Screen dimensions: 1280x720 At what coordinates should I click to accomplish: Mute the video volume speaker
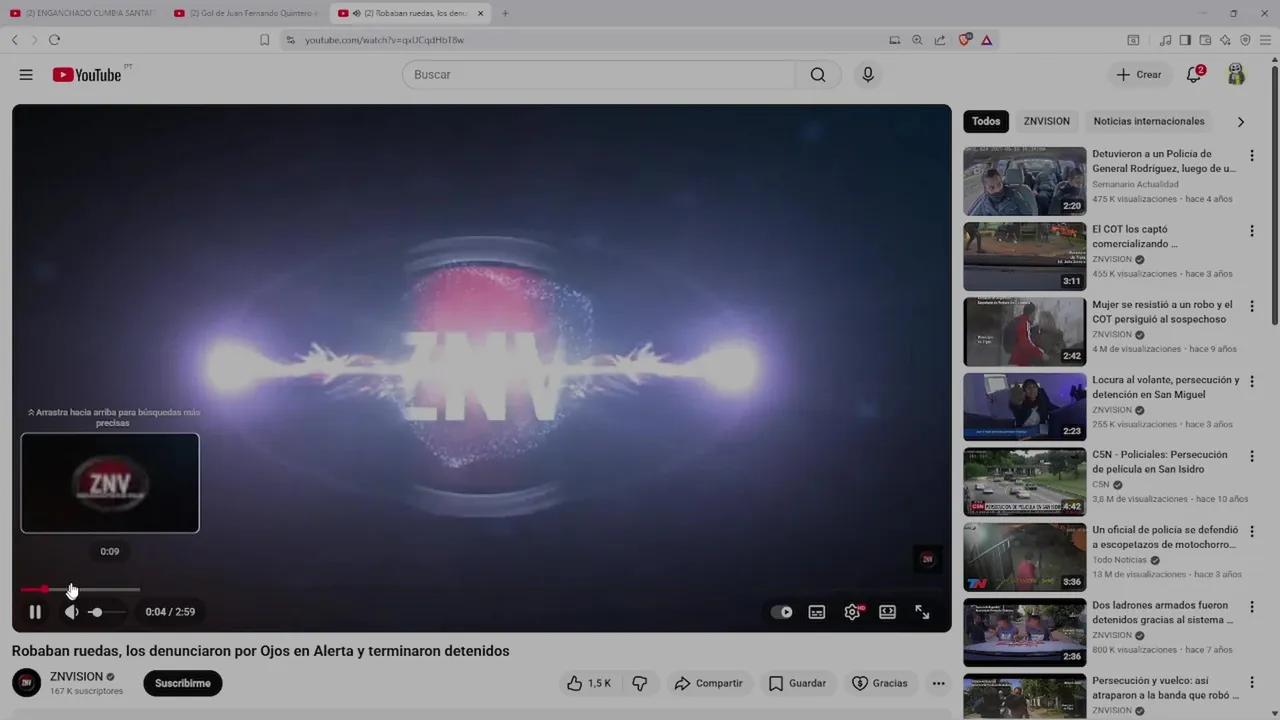(x=71, y=612)
